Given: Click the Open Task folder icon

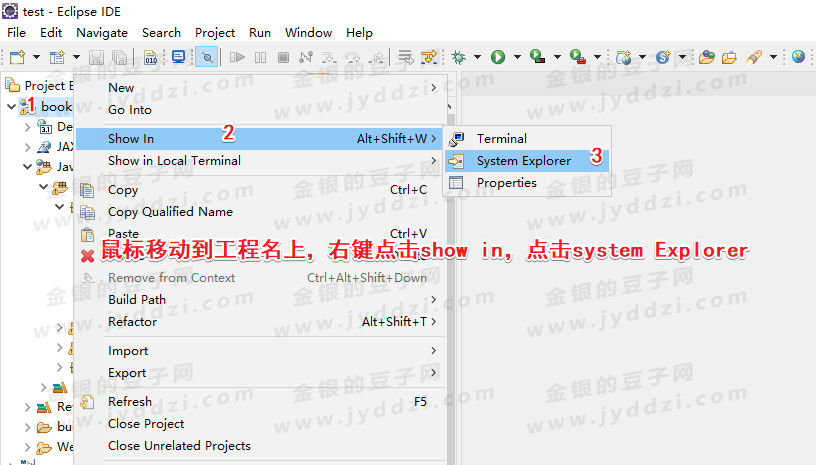Looking at the screenshot, I should pos(729,57).
